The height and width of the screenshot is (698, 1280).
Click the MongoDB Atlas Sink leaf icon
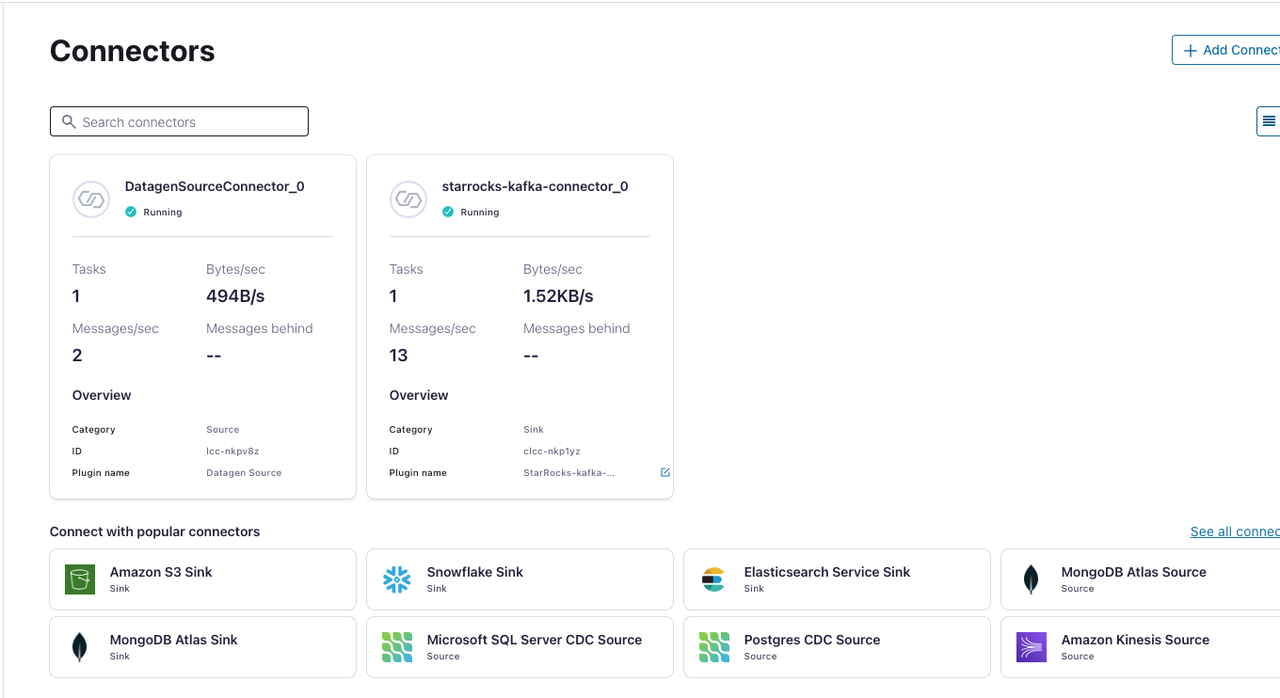(x=80, y=647)
